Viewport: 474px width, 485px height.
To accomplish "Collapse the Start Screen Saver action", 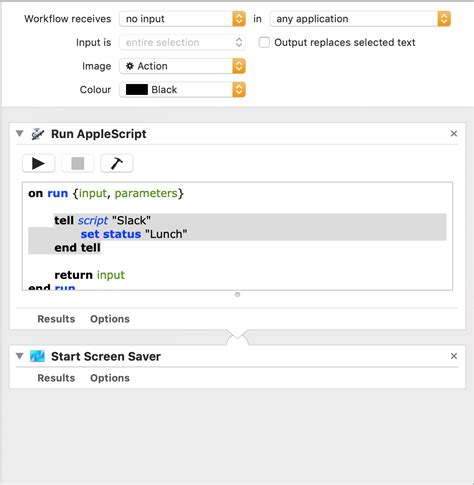I will pos(20,356).
